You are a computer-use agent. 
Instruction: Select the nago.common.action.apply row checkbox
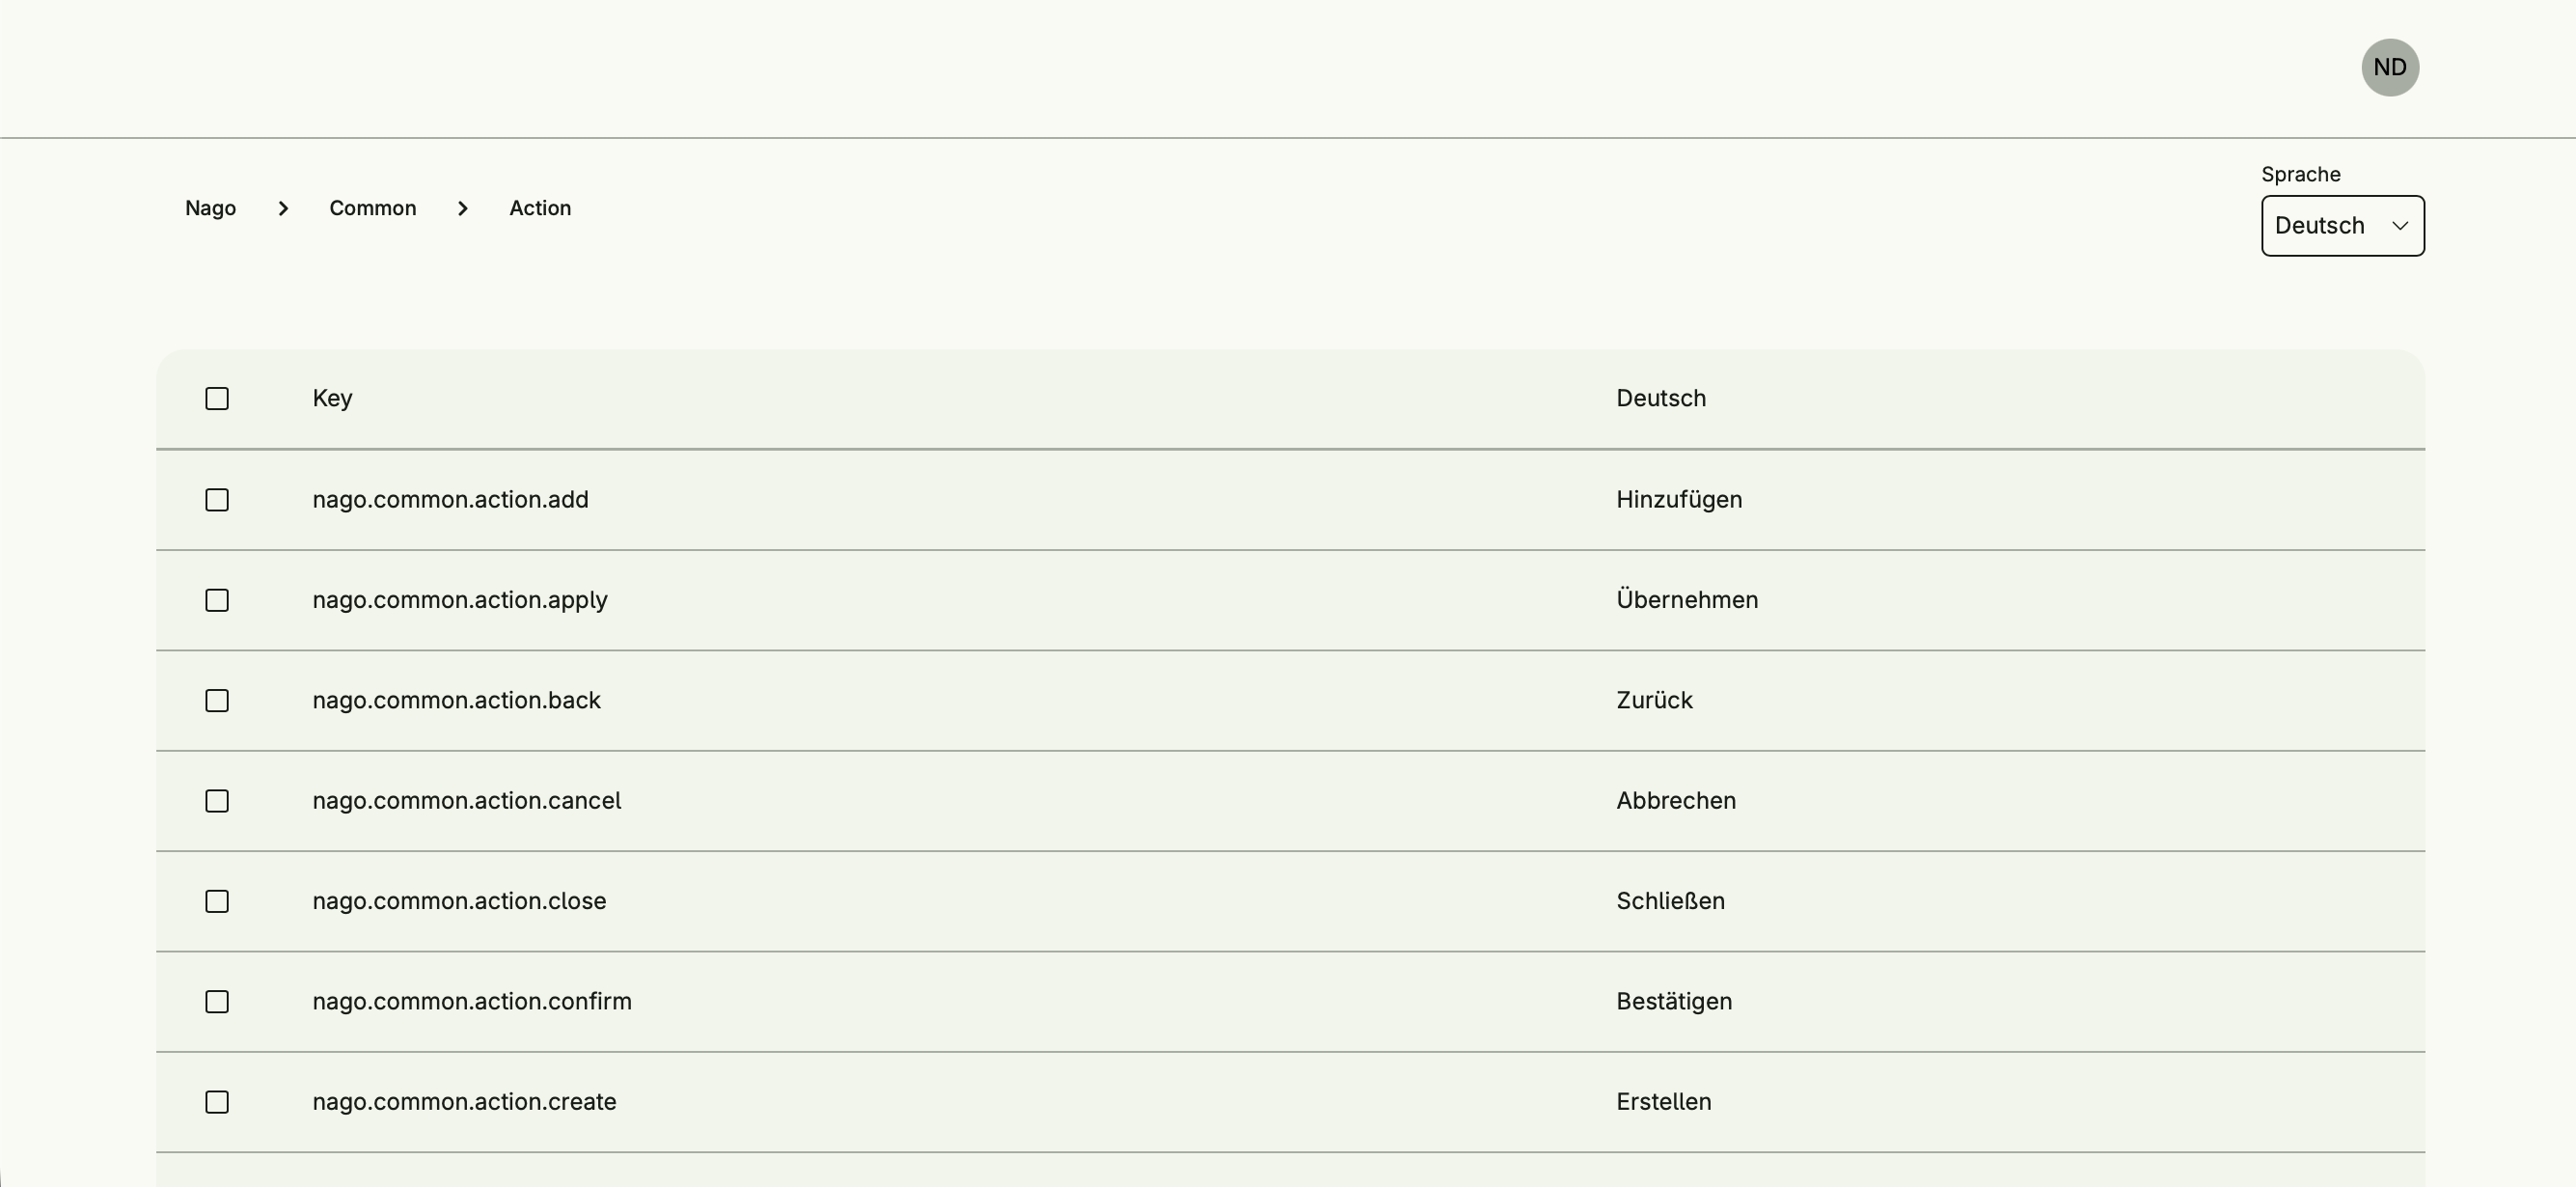(217, 600)
